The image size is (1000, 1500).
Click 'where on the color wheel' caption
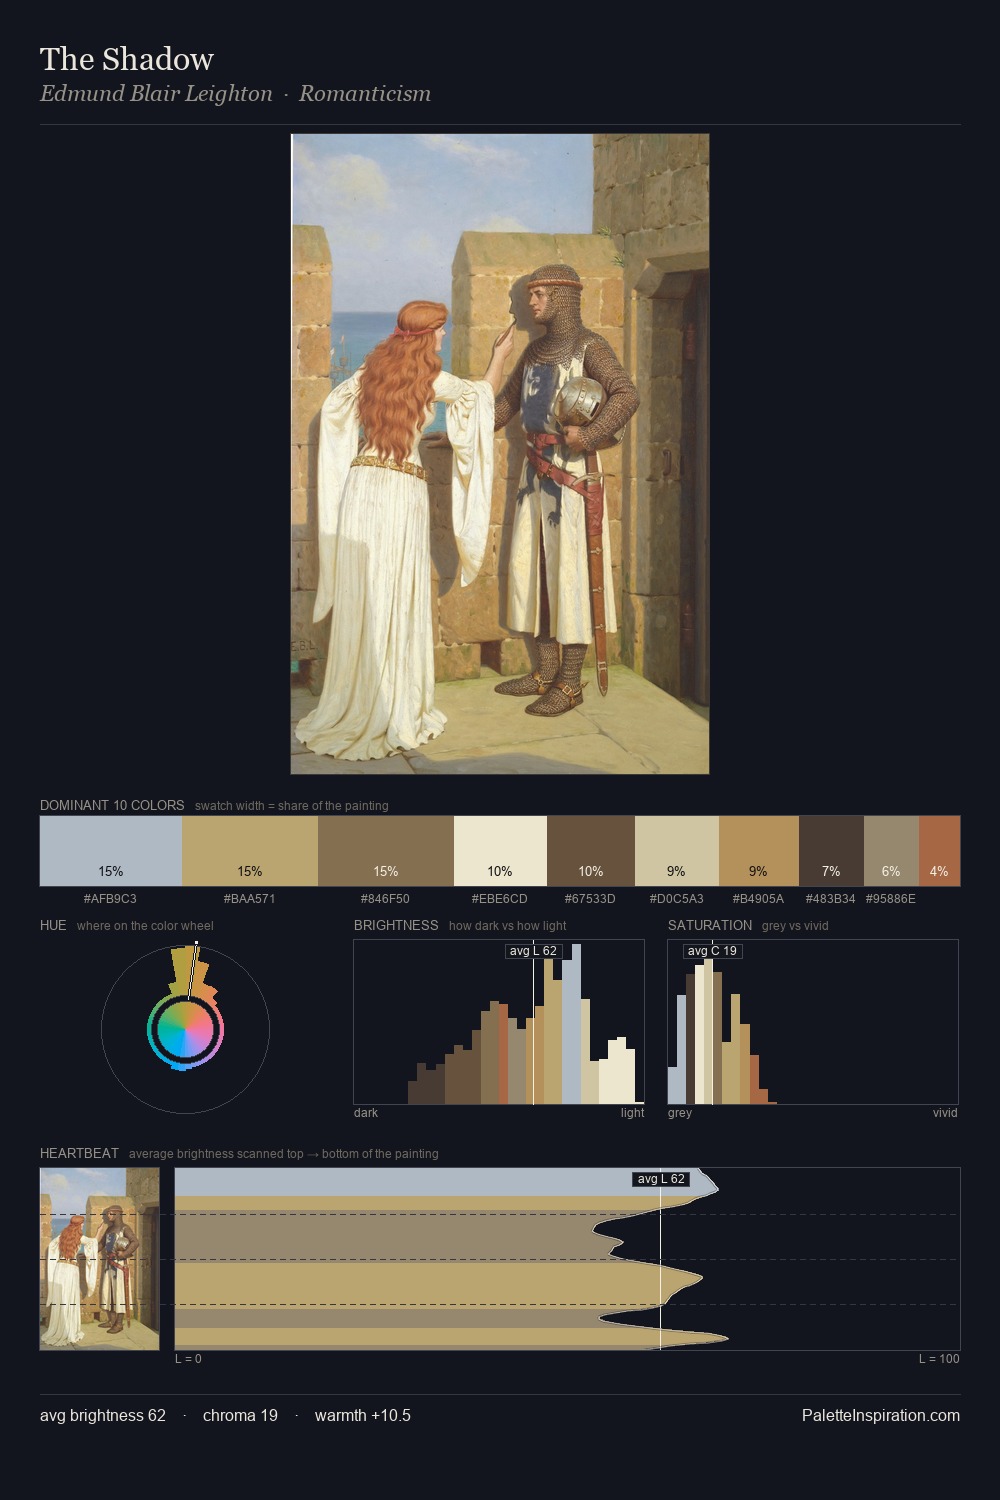coord(145,925)
